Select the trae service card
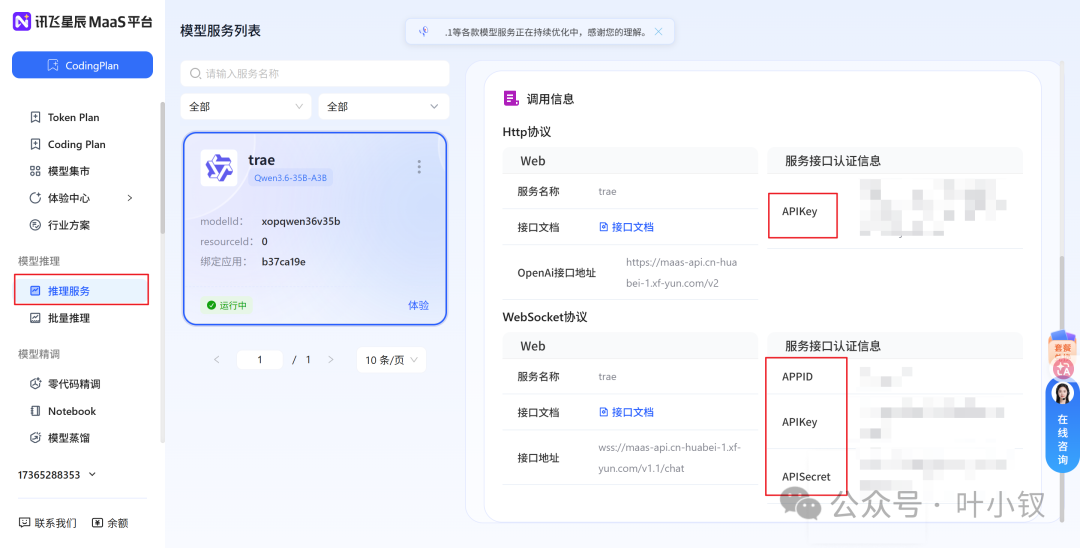The height and width of the screenshot is (548, 1080). coord(315,228)
